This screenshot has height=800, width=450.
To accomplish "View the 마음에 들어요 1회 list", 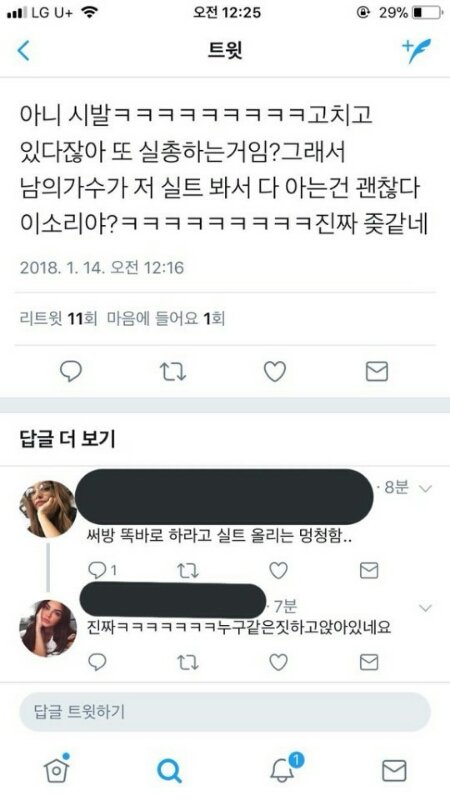I will point(166,319).
